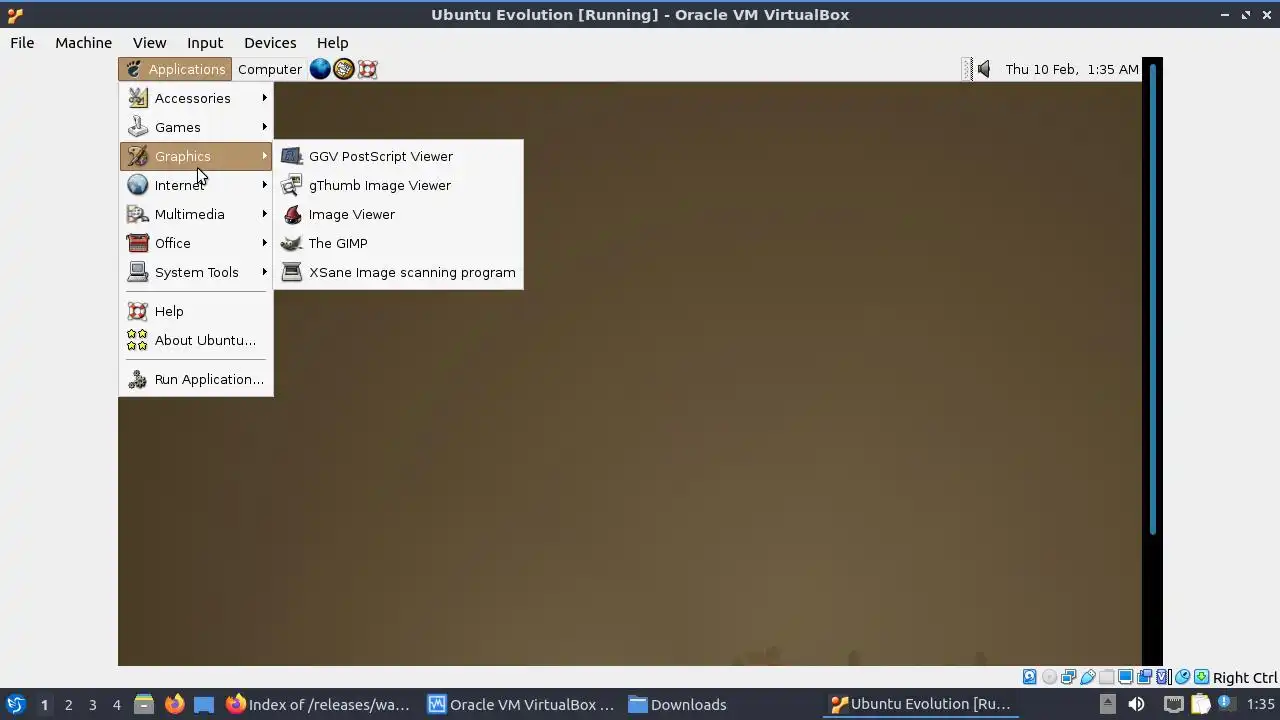Screen dimensions: 1280x720
Task: Click the XSane scanner icon
Action: coord(291,272)
